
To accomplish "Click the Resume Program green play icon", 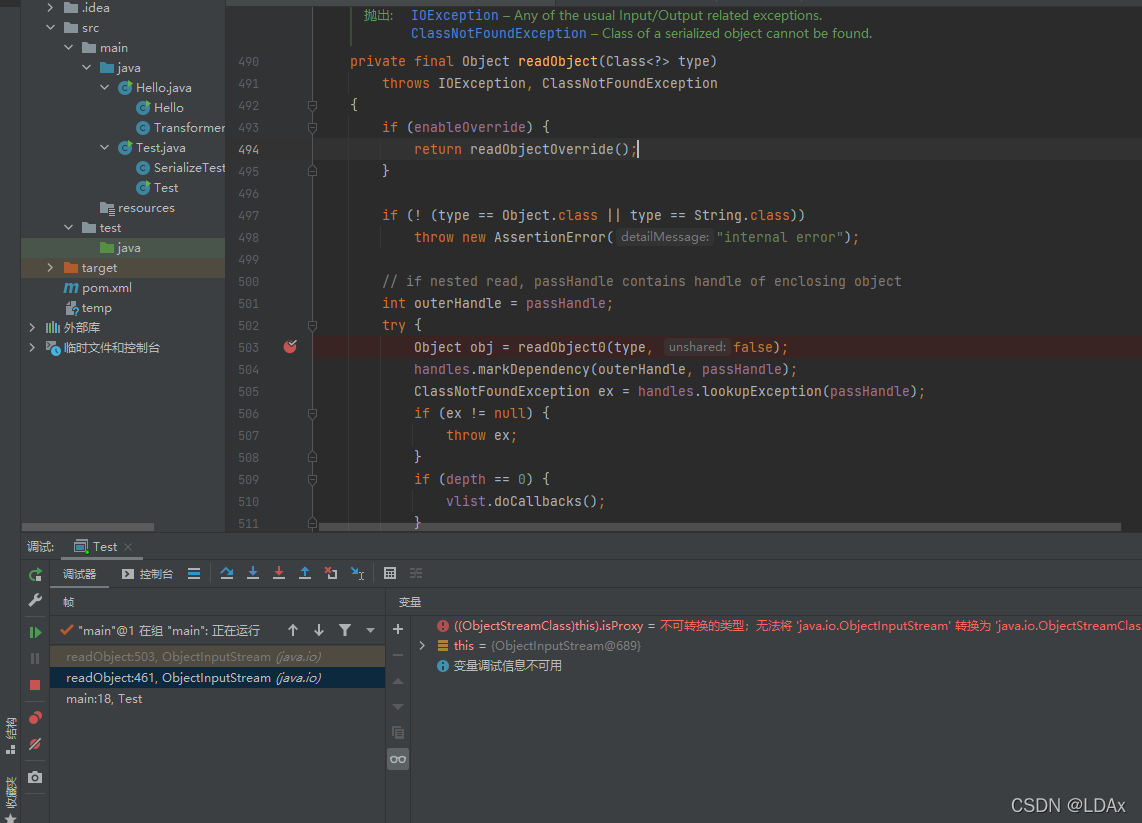I will coord(35,632).
